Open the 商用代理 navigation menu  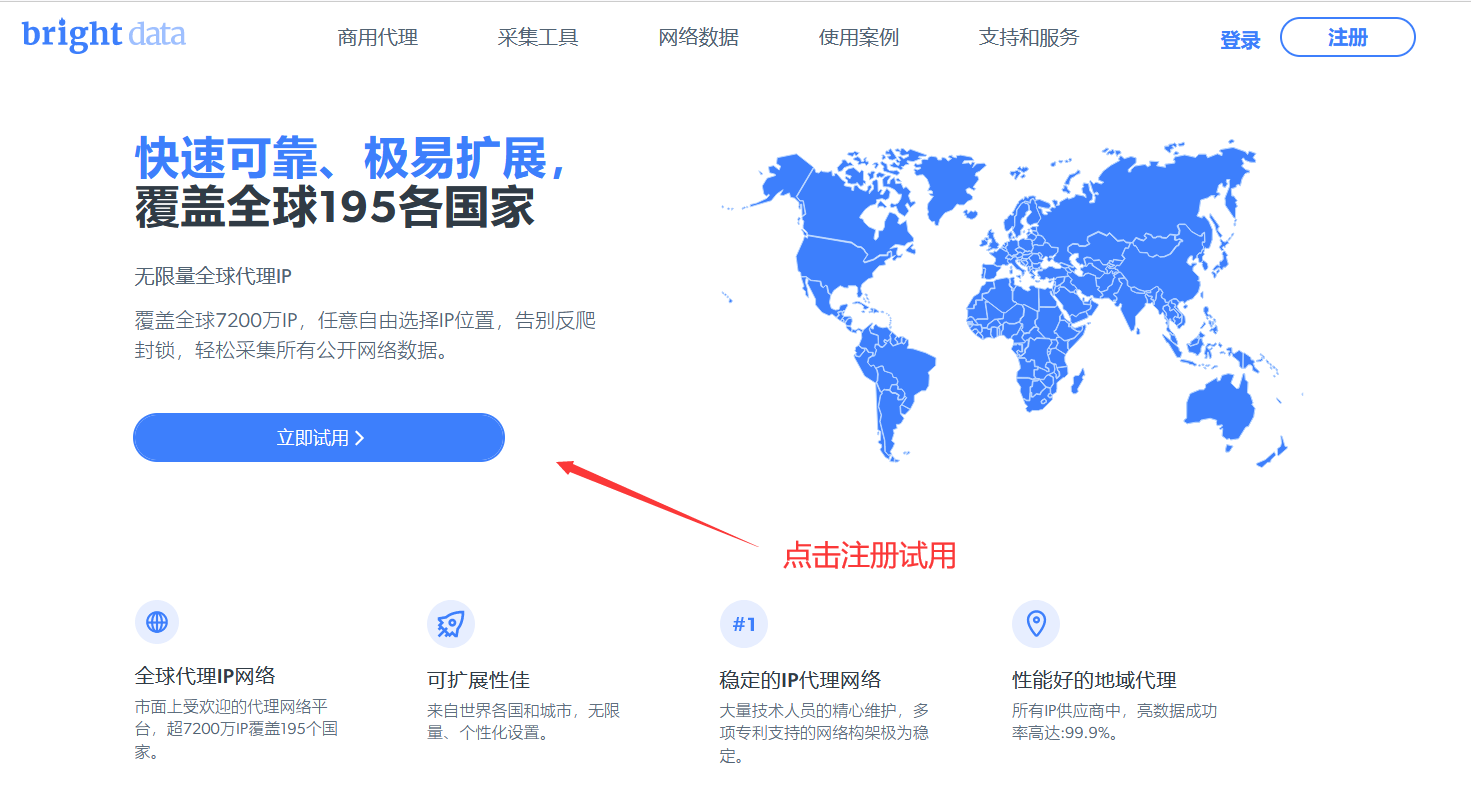tap(377, 37)
